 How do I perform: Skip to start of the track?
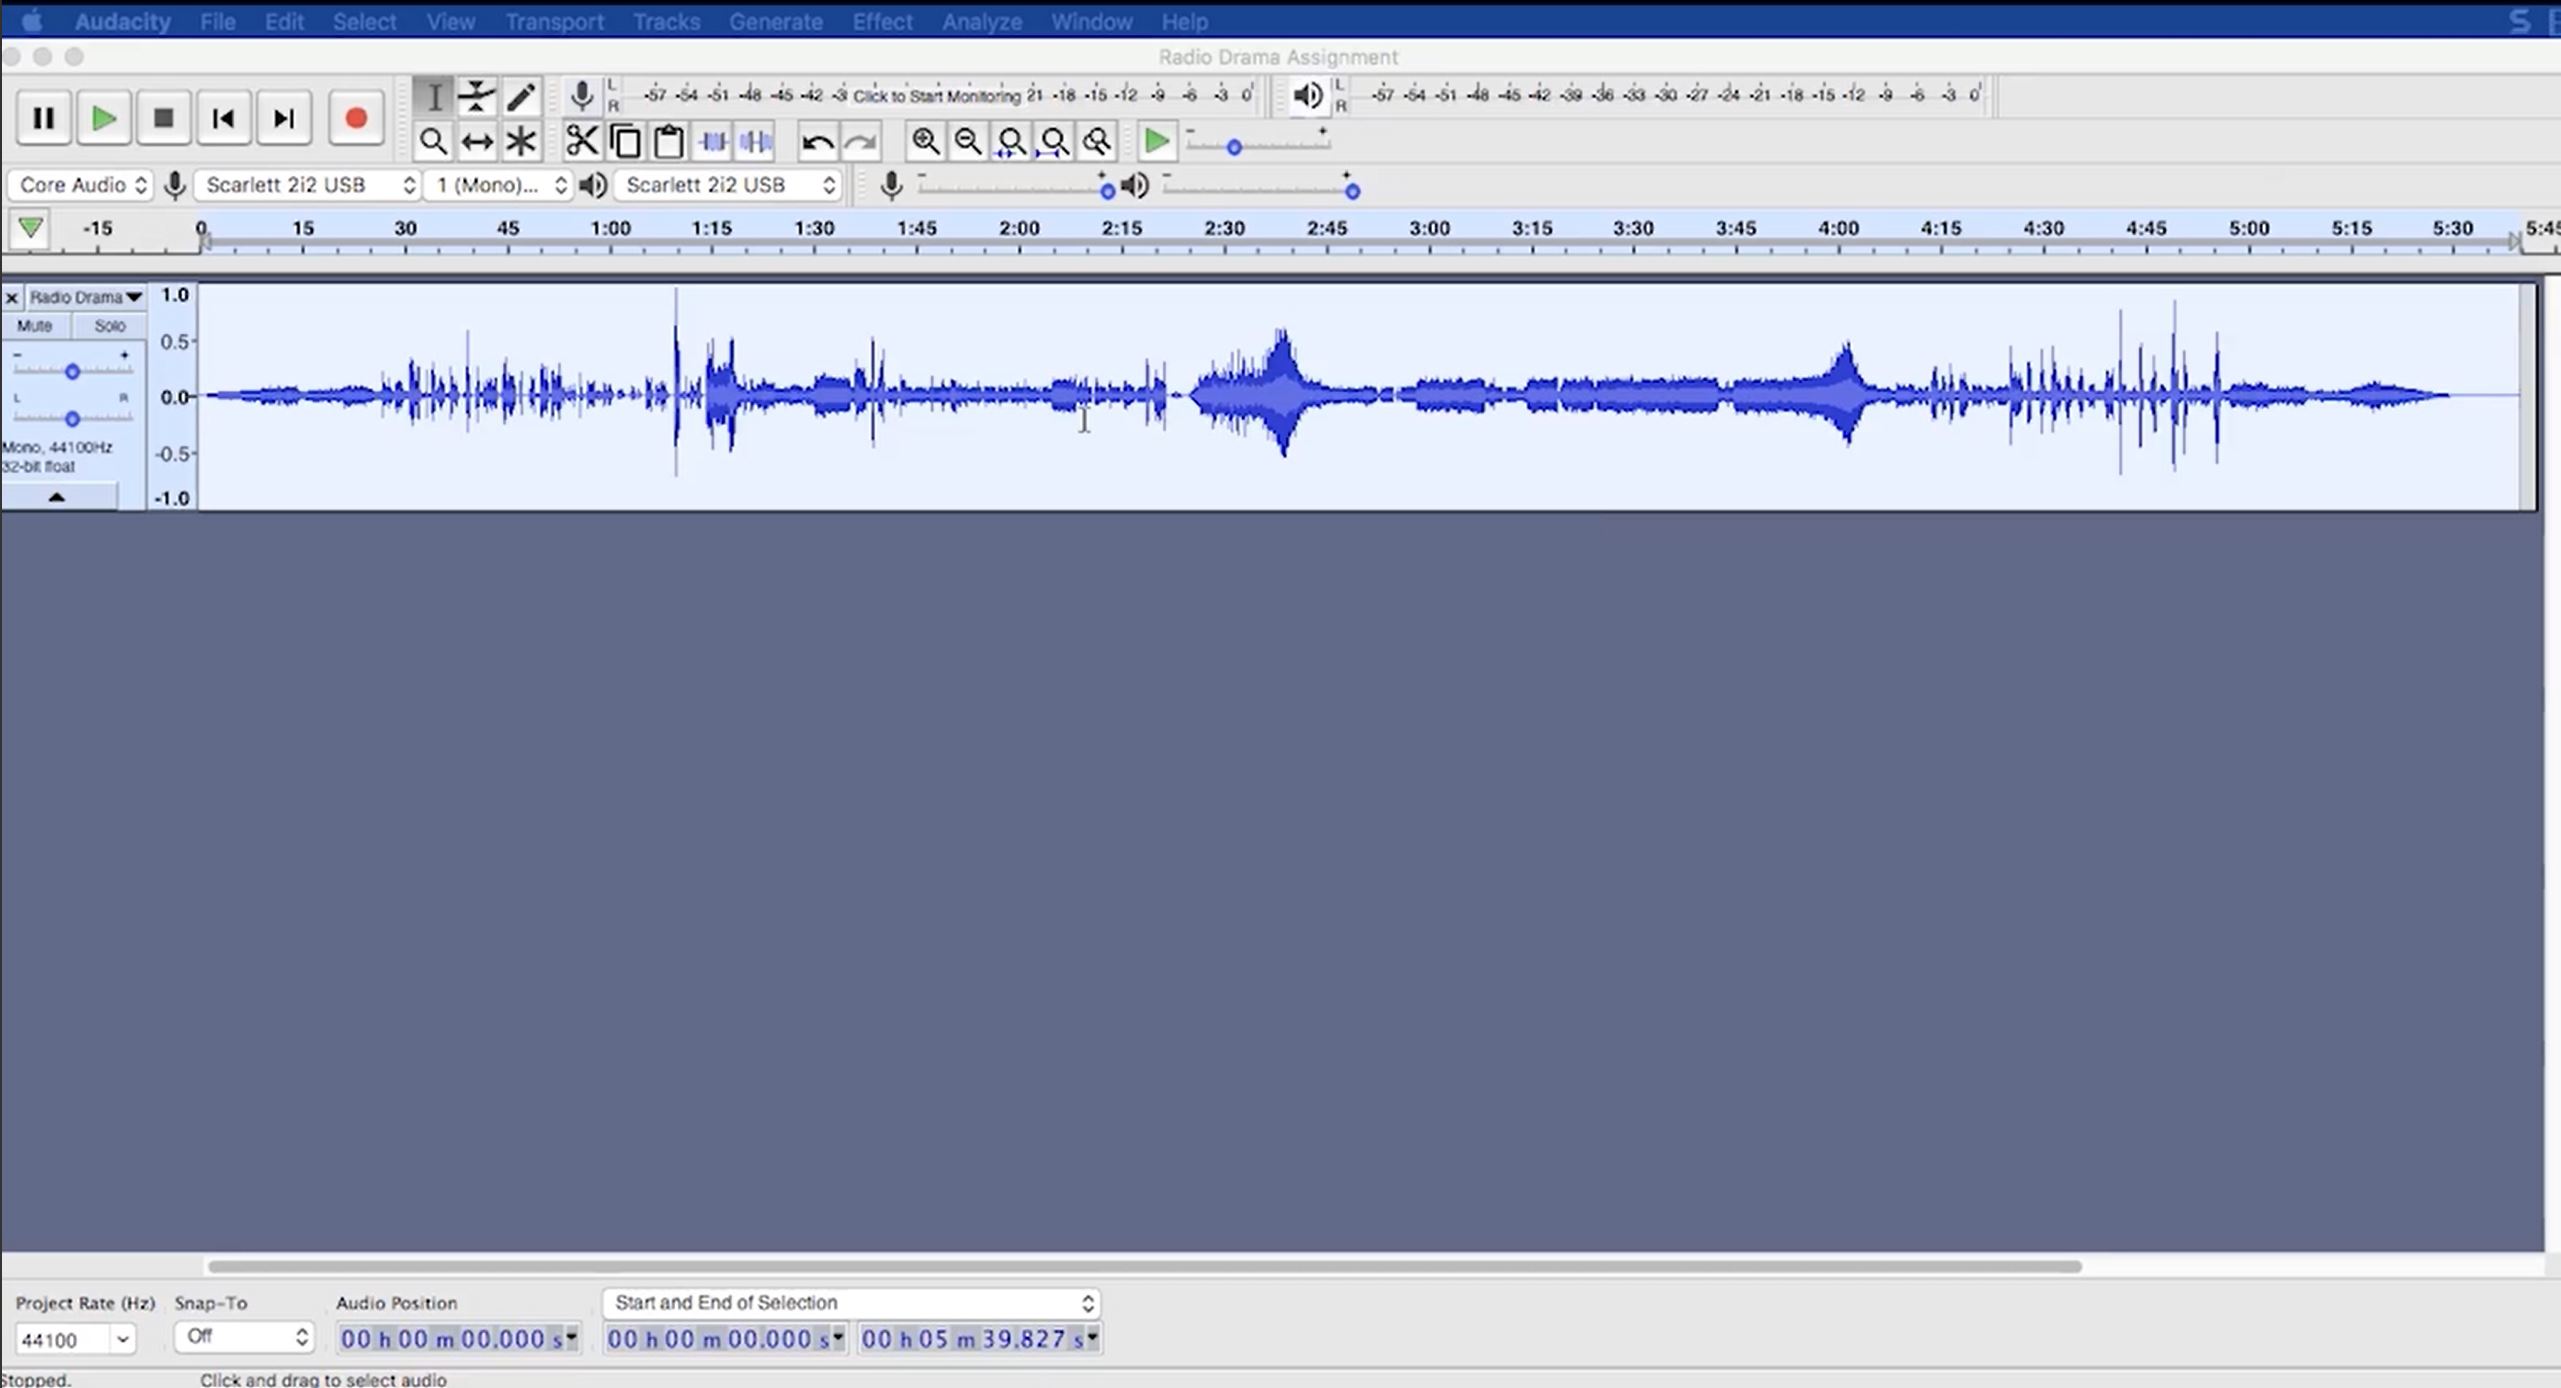(x=224, y=119)
